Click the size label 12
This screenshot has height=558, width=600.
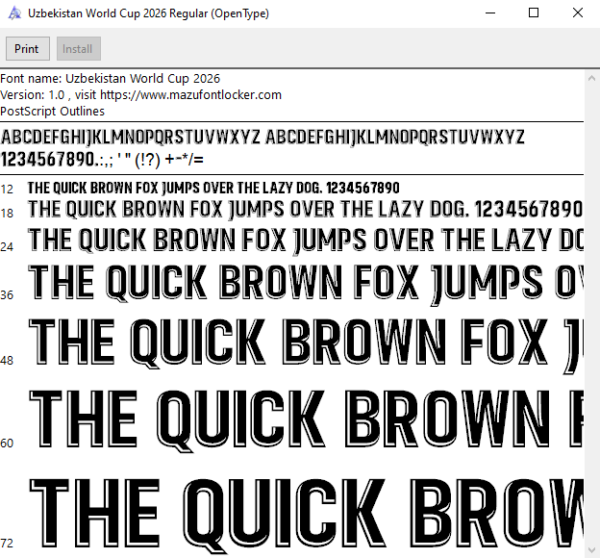click(7, 189)
